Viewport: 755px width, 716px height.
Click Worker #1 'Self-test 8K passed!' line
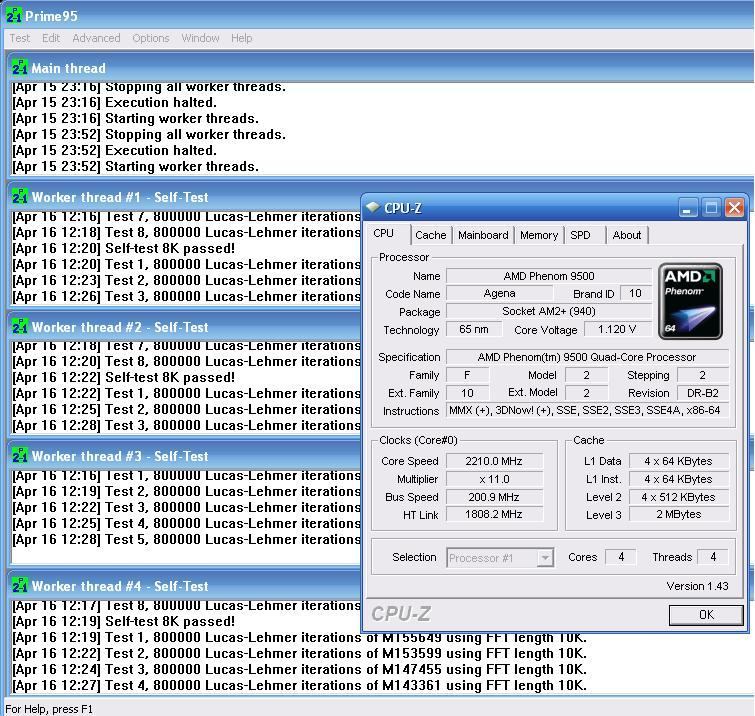(x=124, y=248)
